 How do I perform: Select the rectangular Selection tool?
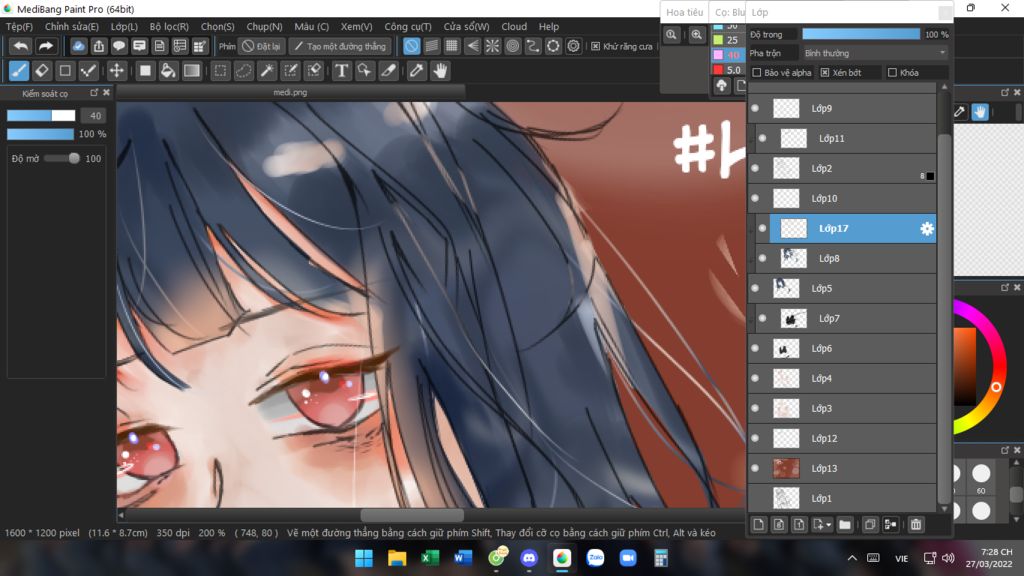(x=221, y=71)
